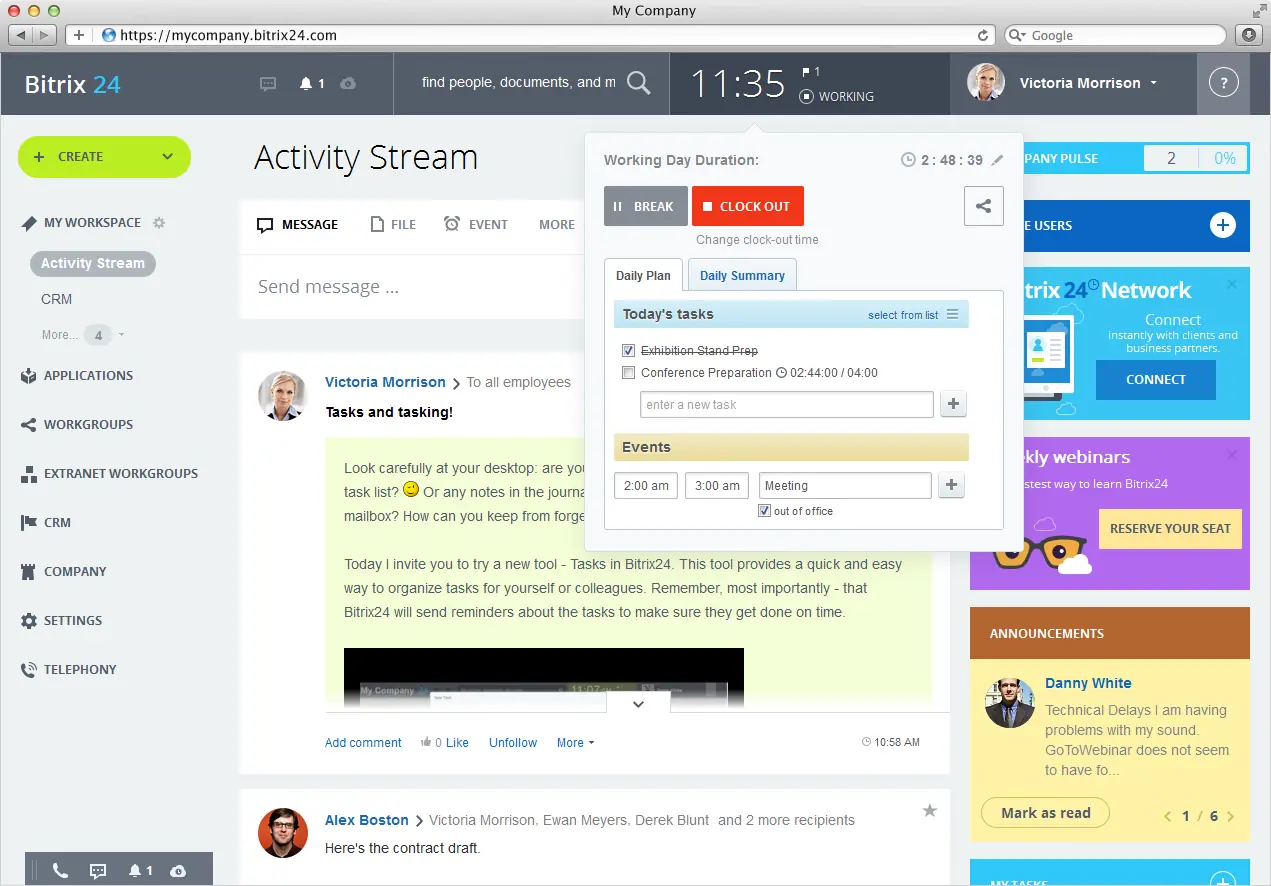
Task: Click the enter a new task field
Action: point(787,405)
